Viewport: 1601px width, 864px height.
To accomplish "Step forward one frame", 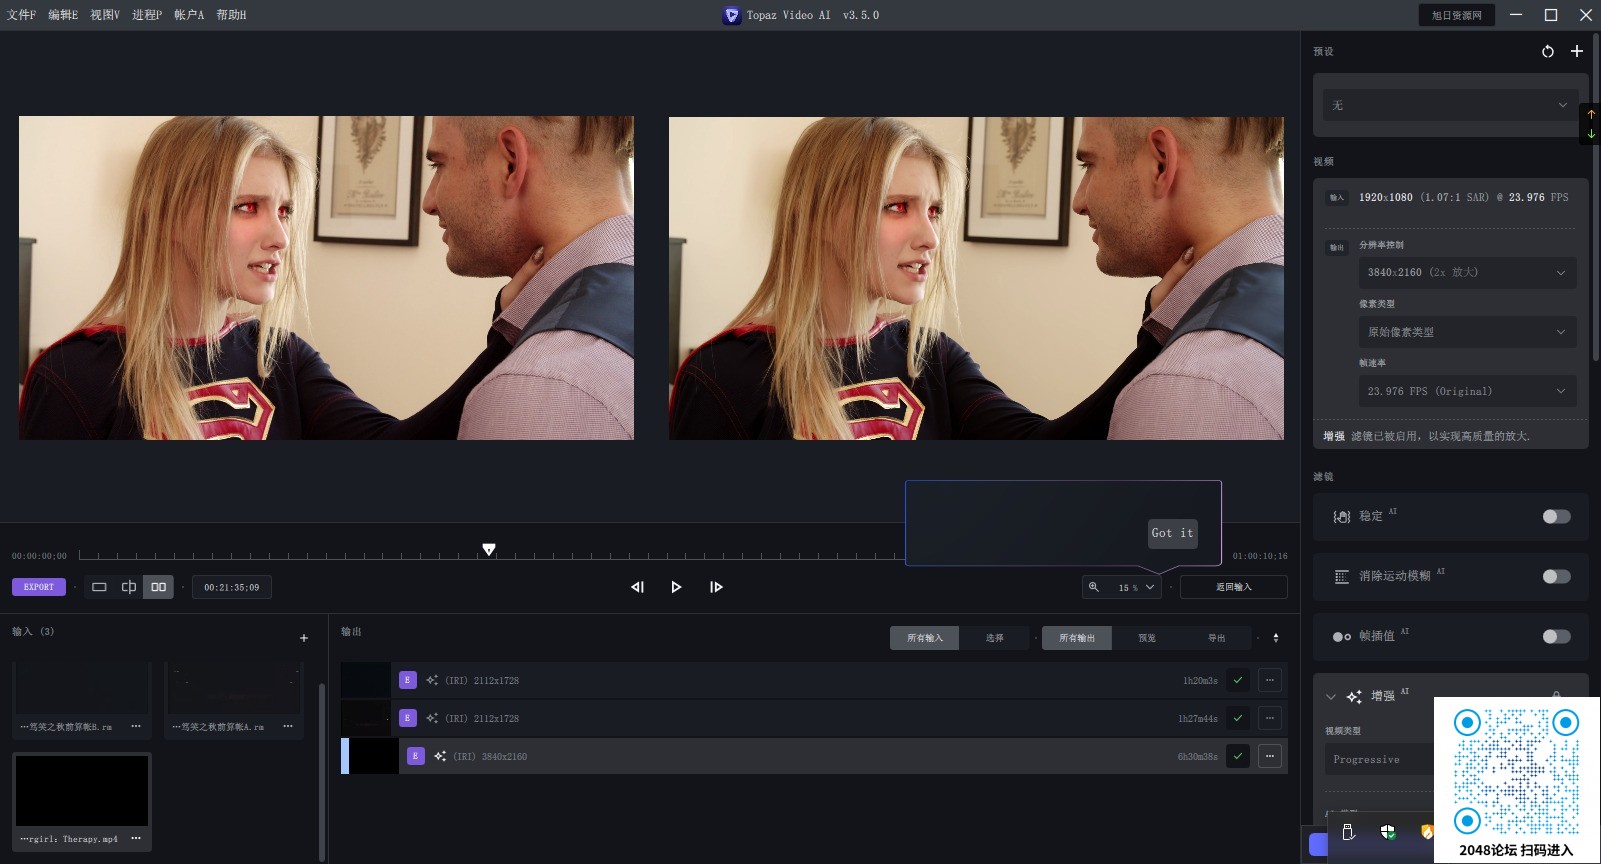I will (x=716, y=587).
